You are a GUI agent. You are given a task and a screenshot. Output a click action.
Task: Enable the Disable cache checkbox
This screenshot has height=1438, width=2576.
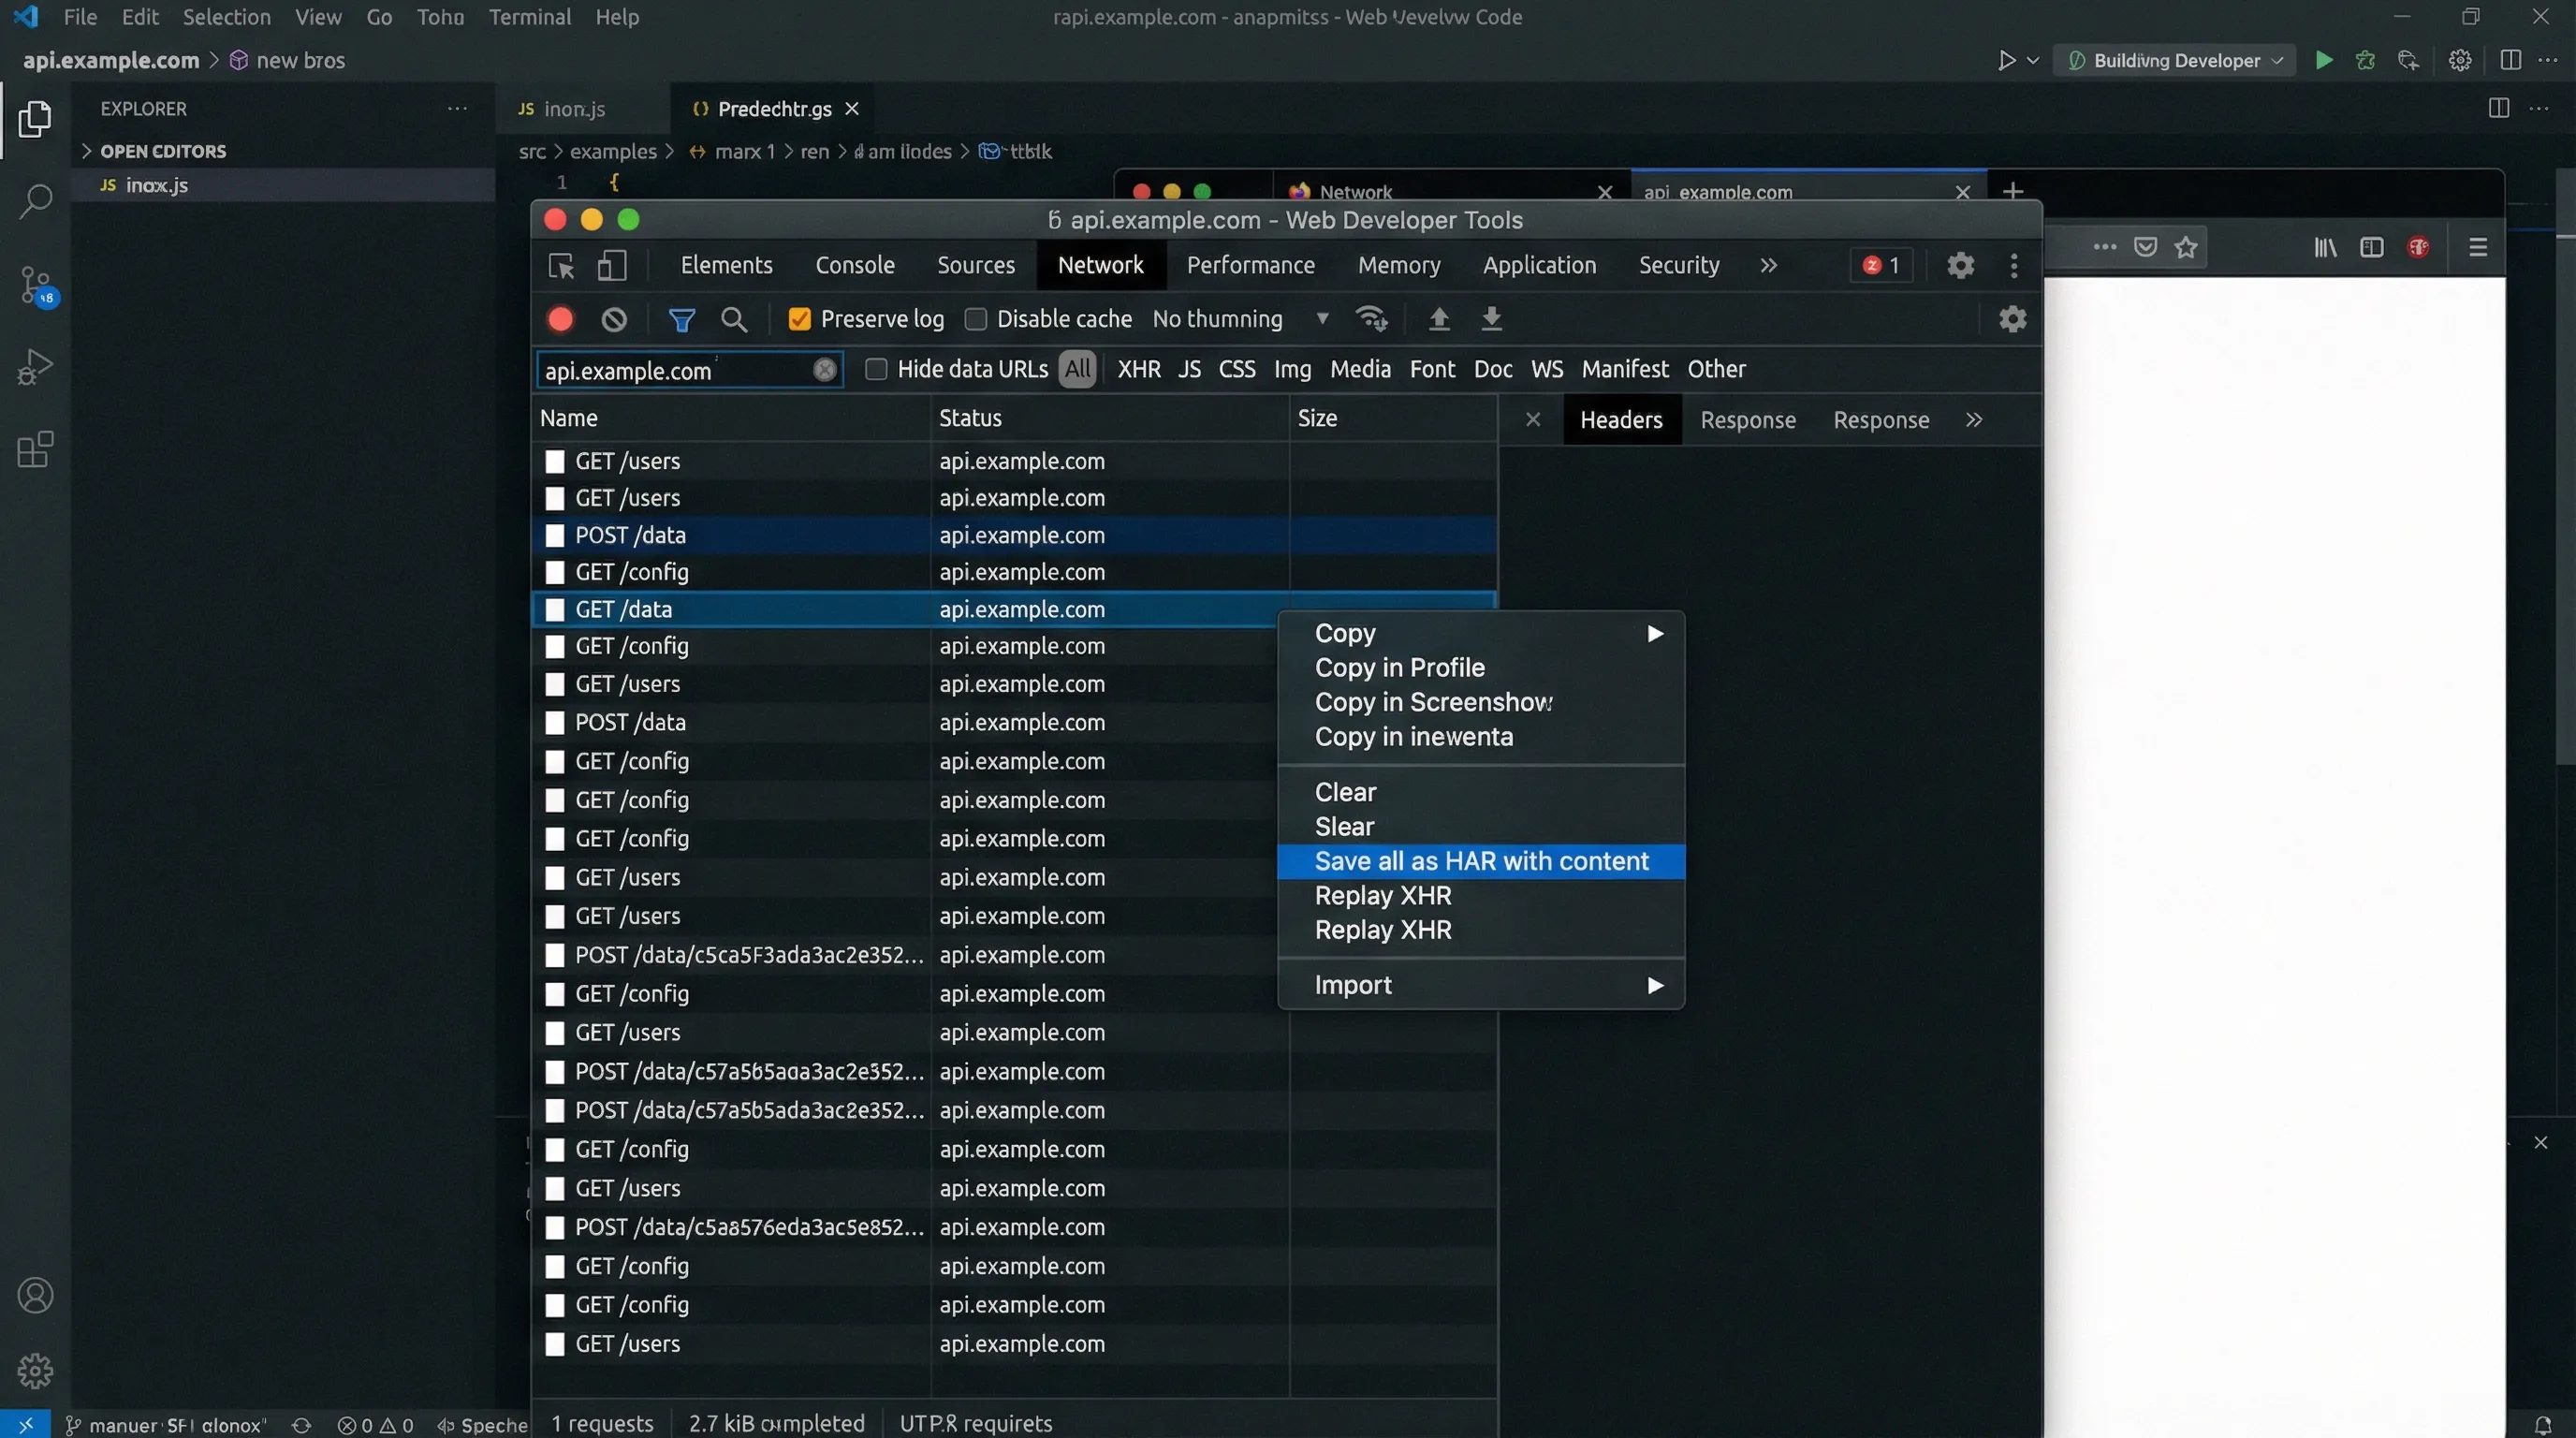[x=975, y=318]
